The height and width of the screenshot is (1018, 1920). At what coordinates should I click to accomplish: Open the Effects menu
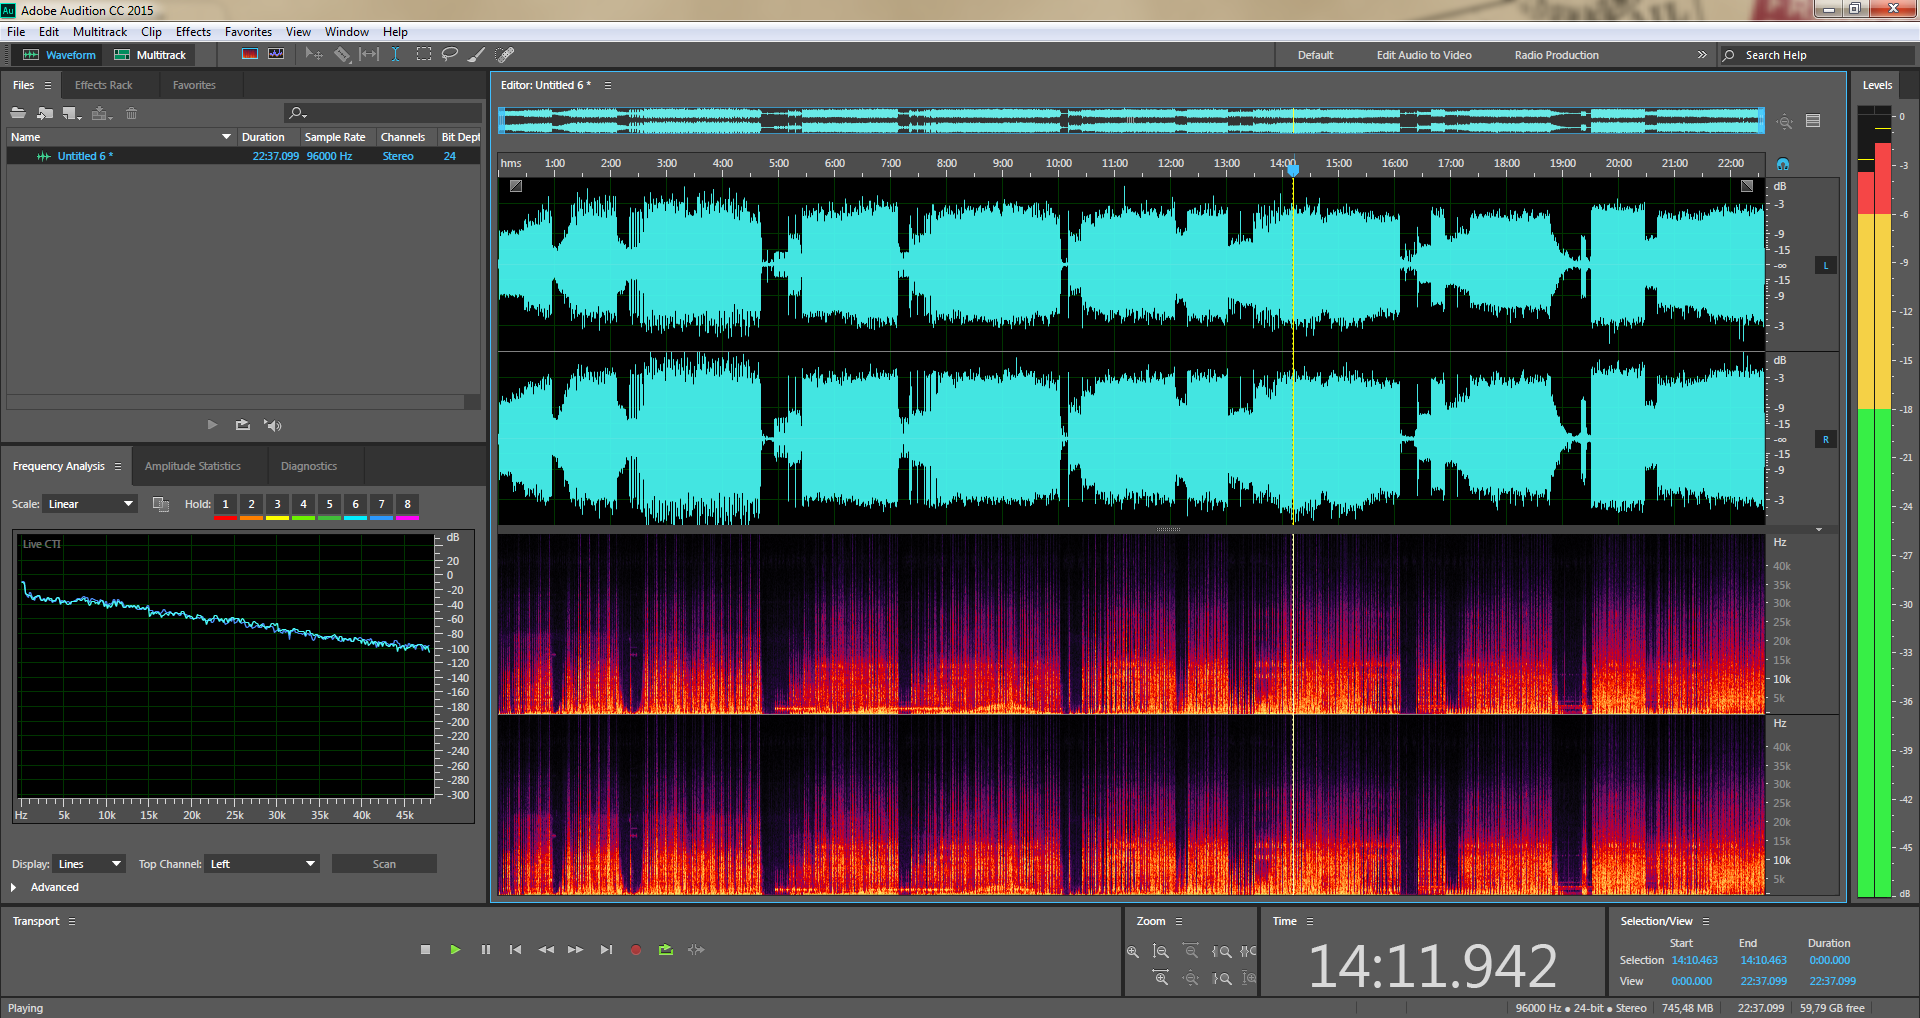click(x=193, y=32)
